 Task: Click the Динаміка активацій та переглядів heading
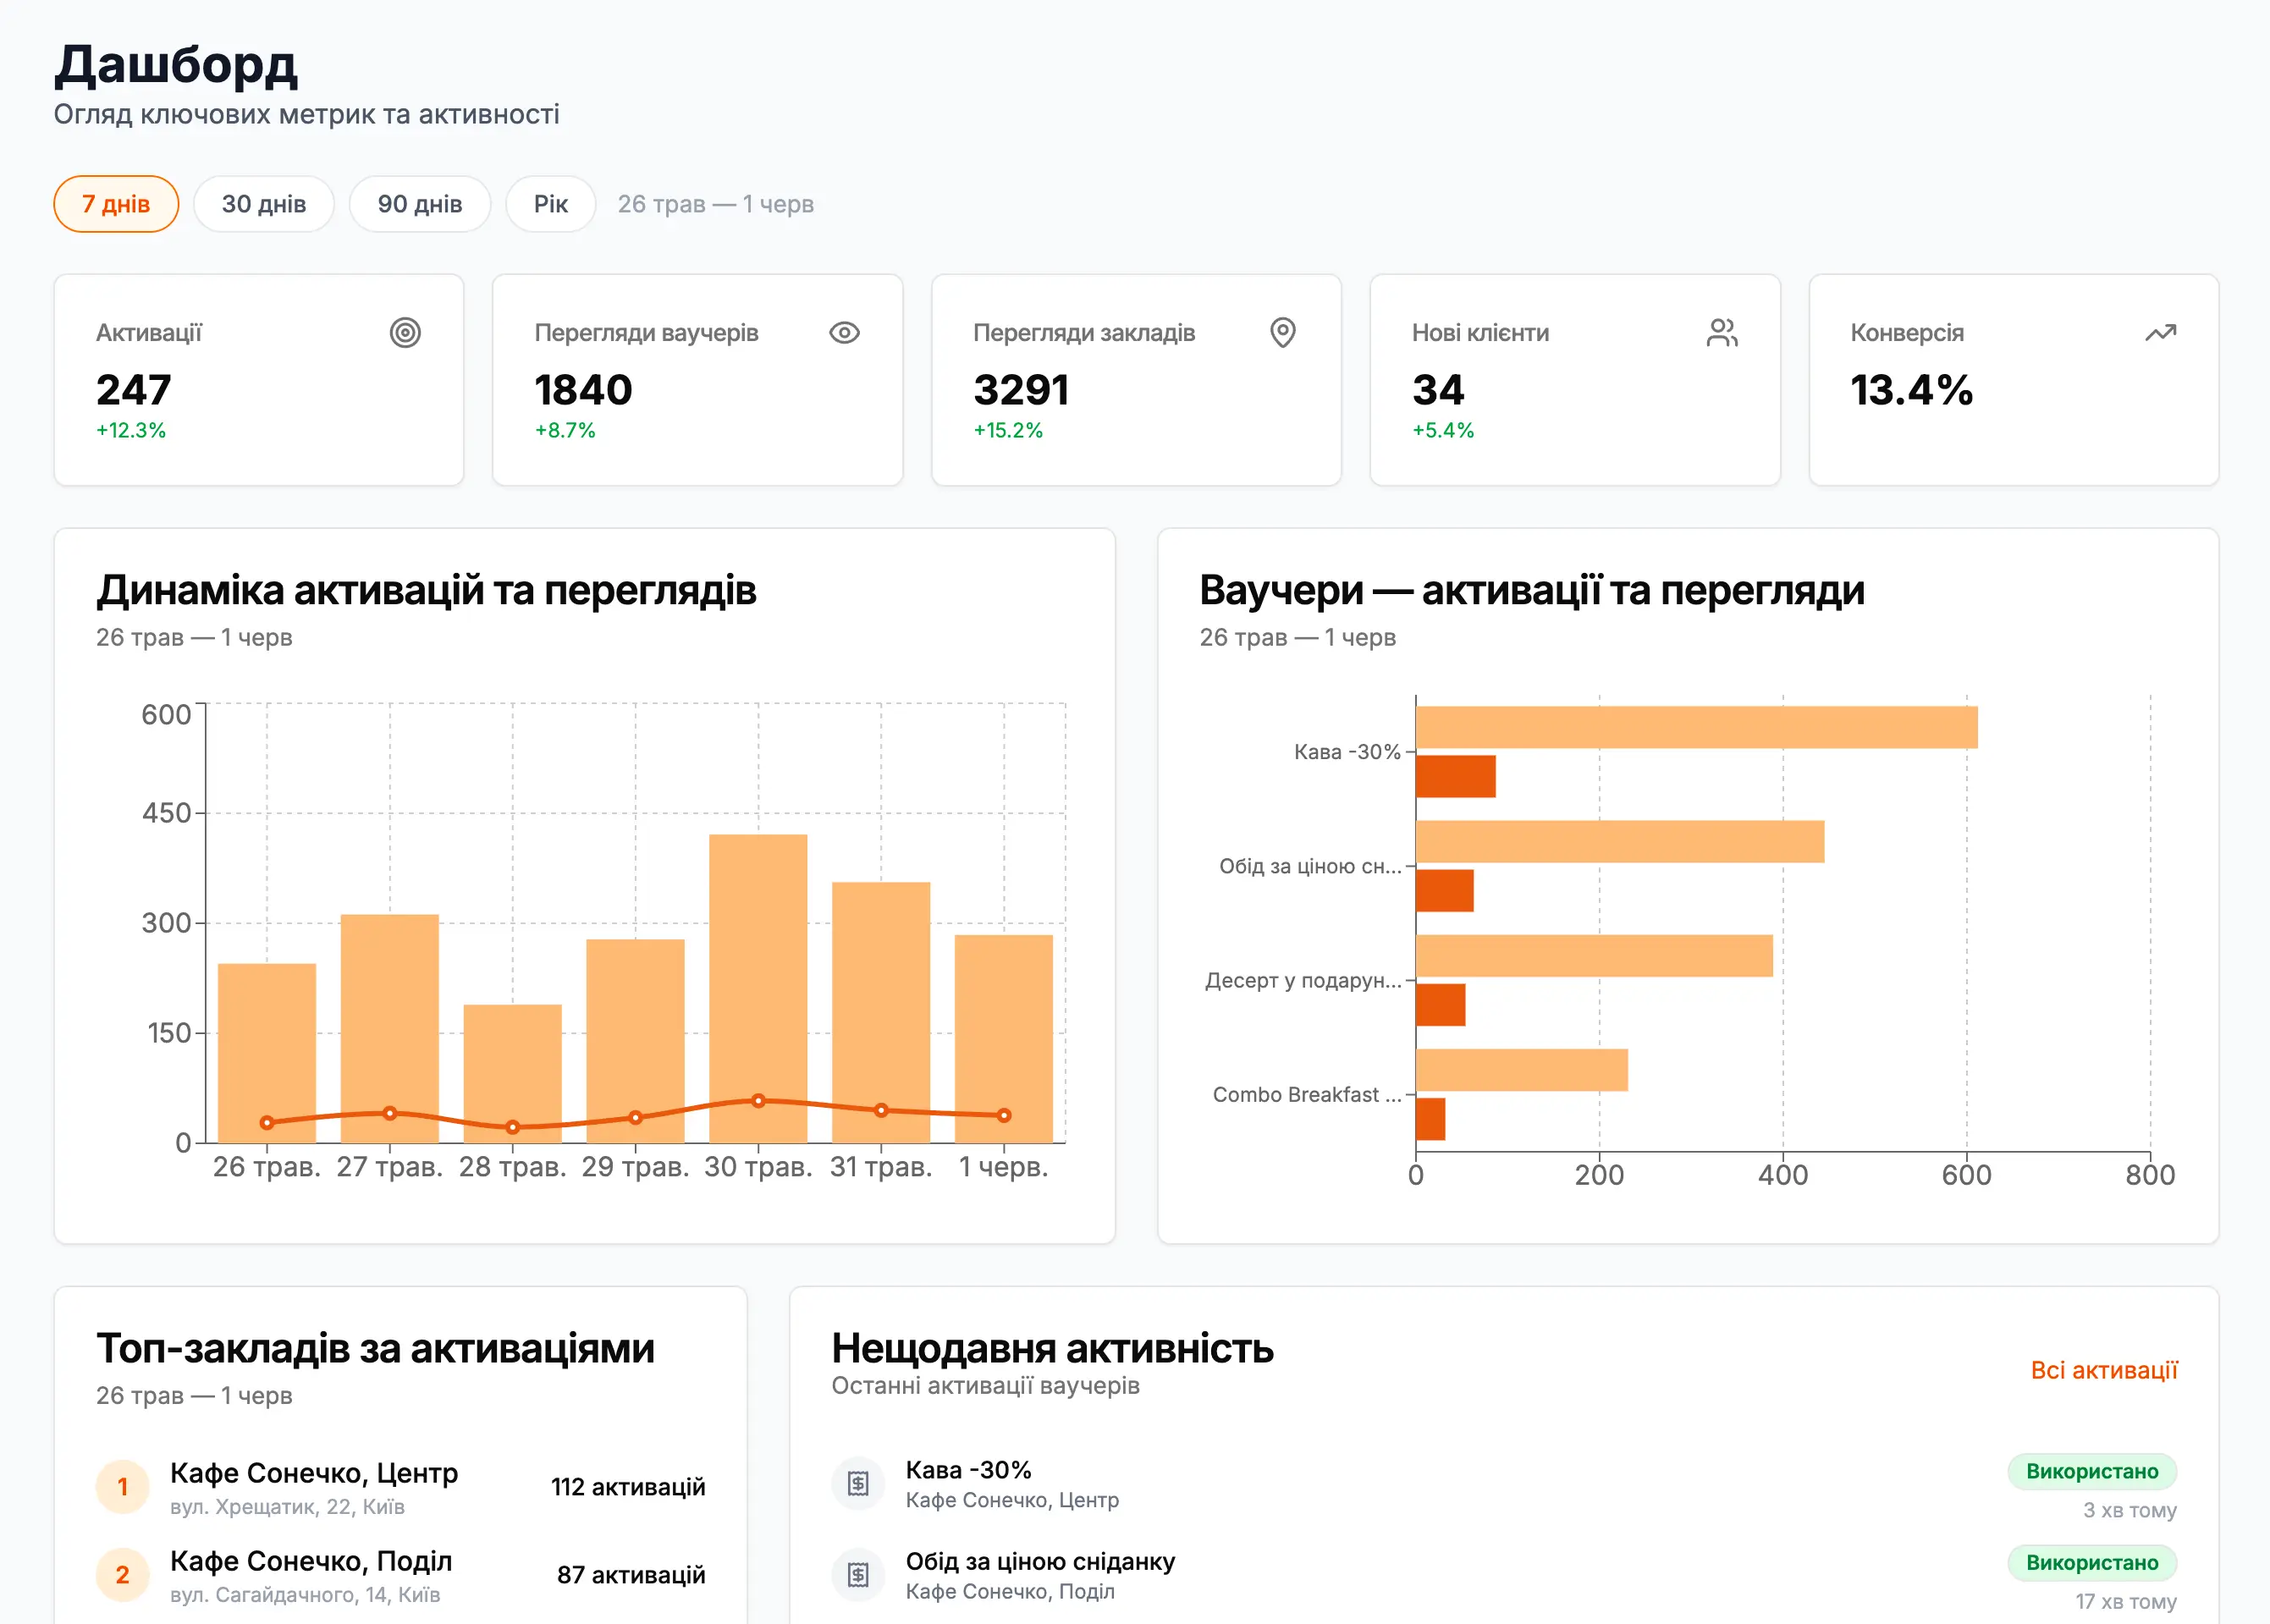pyautogui.click(x=426, y=590)
